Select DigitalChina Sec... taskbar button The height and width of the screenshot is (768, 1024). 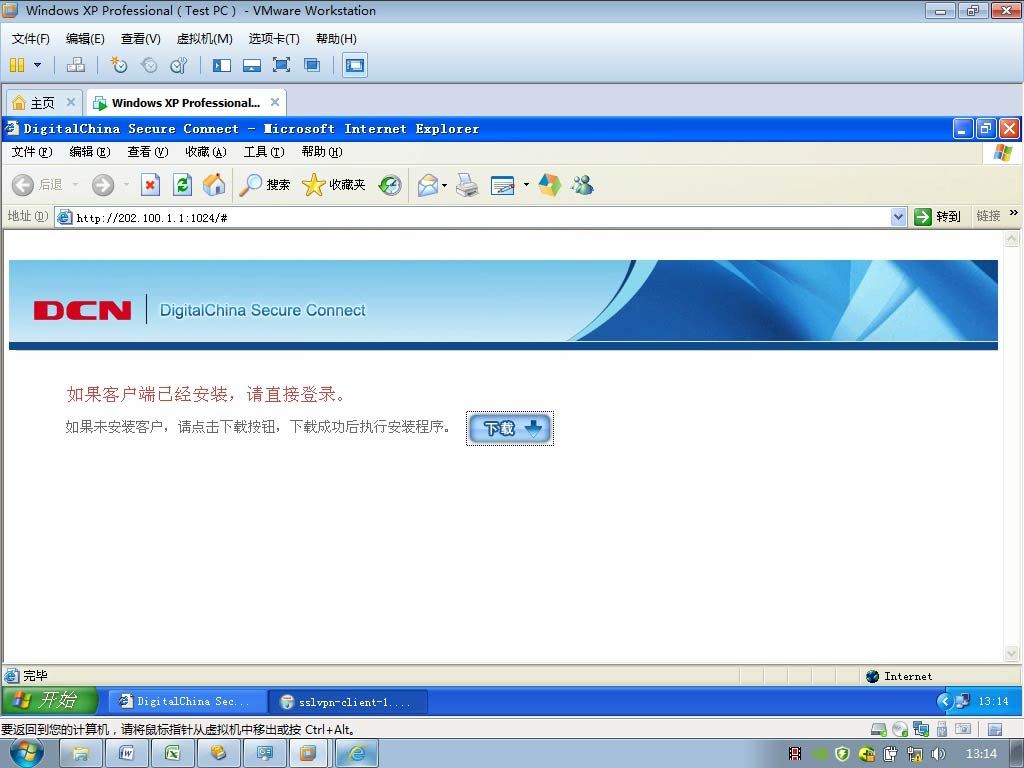[x=187, y=701]
